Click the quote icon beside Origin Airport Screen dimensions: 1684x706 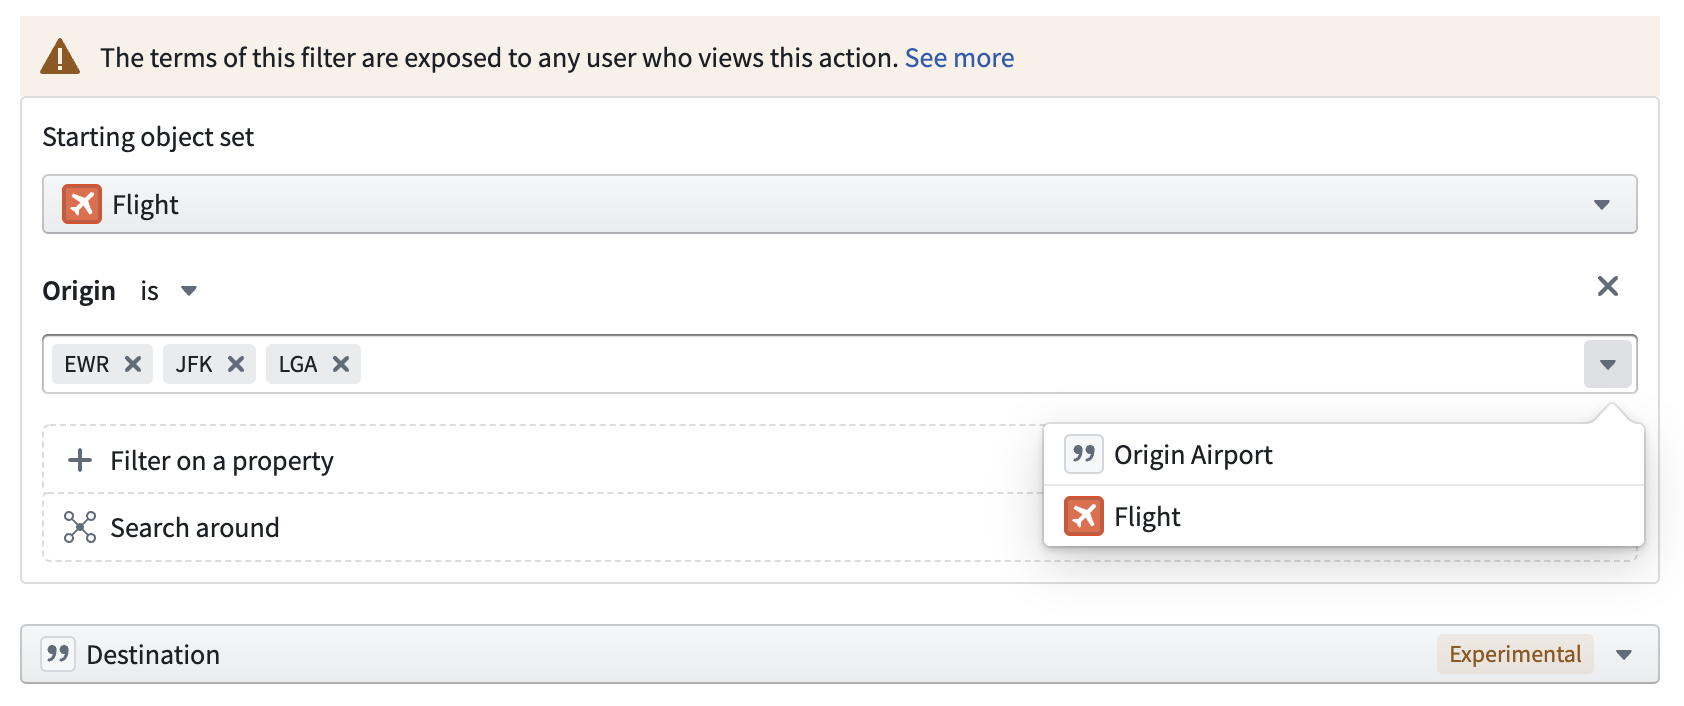[1083, 454]
